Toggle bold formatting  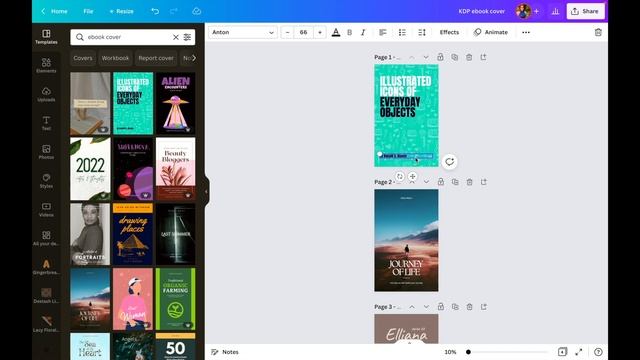[349, 32]
